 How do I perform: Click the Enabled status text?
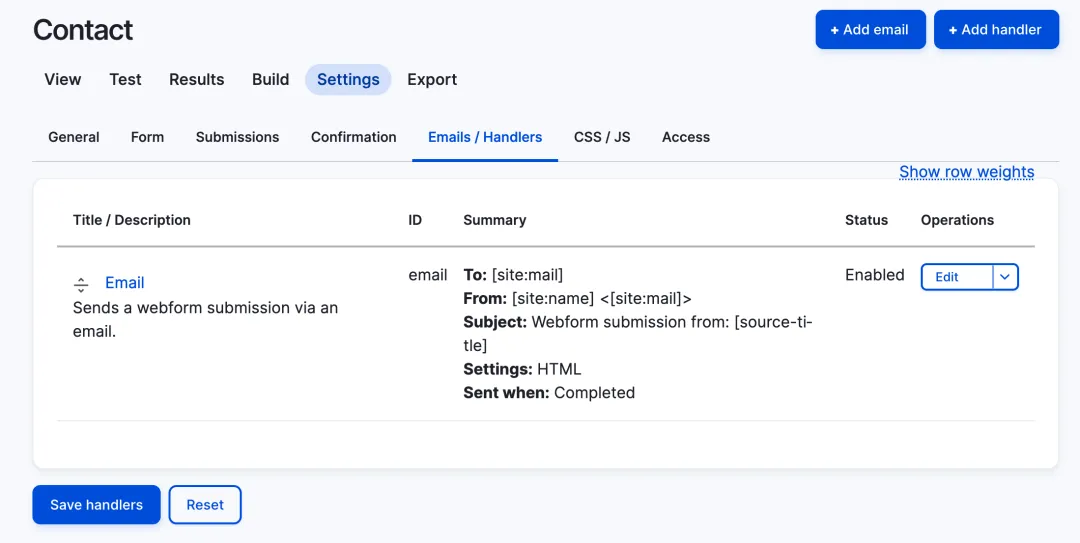(x=875, y=275)
